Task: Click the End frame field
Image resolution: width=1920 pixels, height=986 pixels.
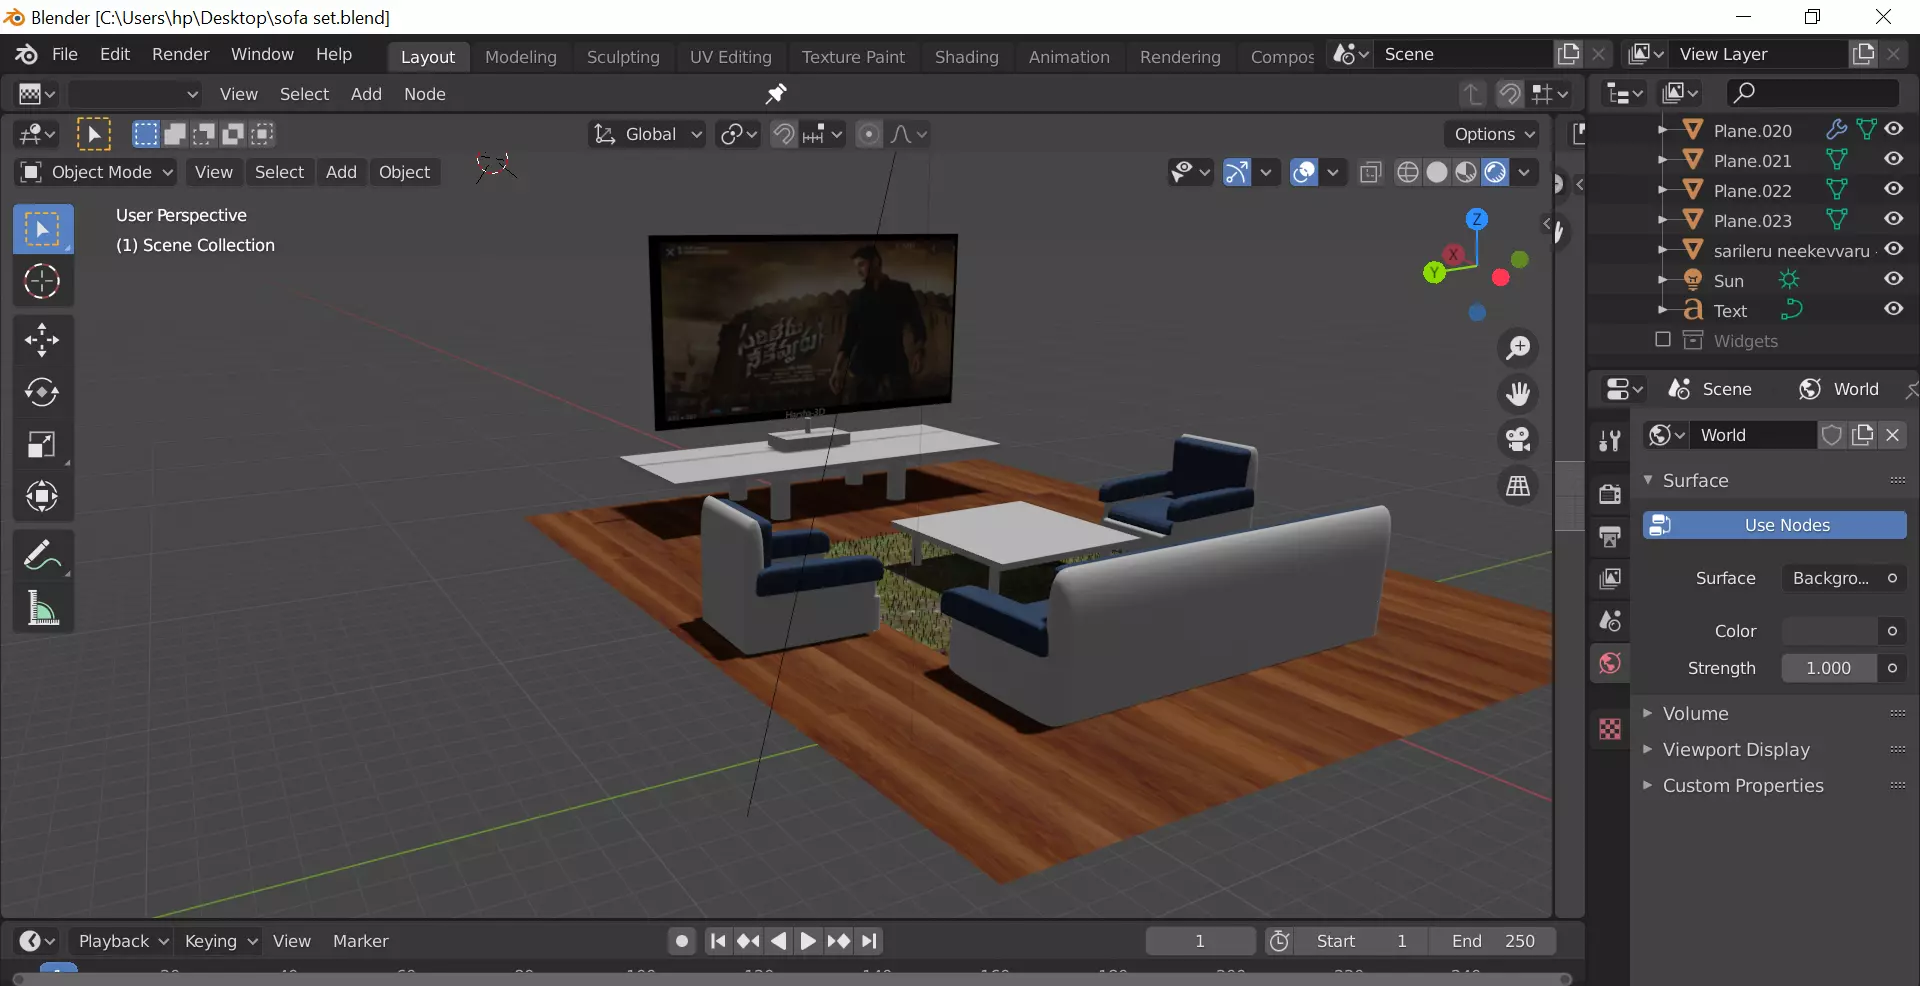Action: tap(1493, 941)
